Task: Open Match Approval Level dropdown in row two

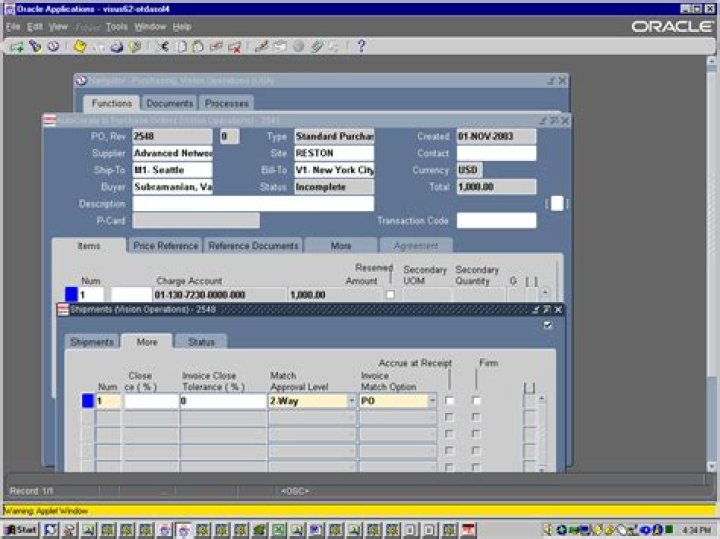Action: coord(351,417)
